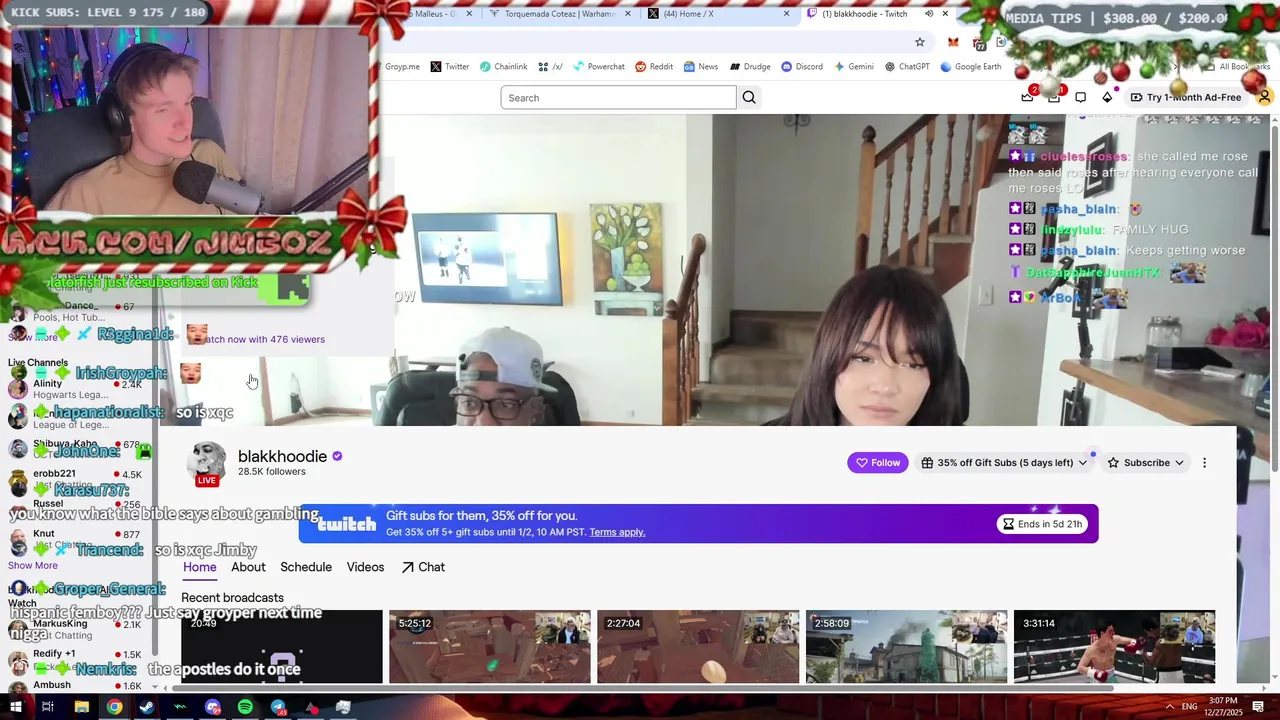Image resolution: width=1280 pixels, height=720 pixels.
Task: Click the Twitch Search input field
Action: pyautogui.click(x=618, y=98)
